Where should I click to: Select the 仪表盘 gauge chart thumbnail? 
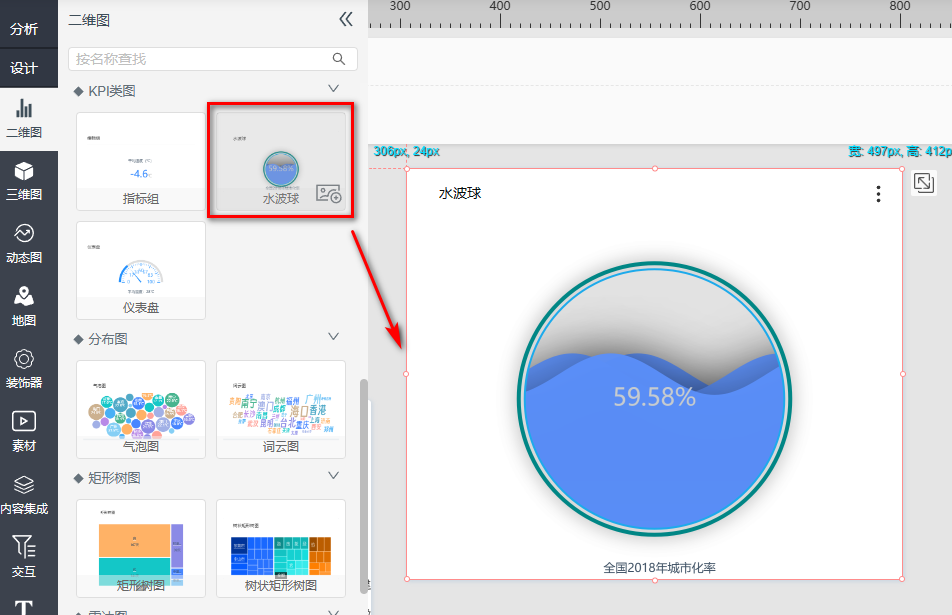pos(141,270)
